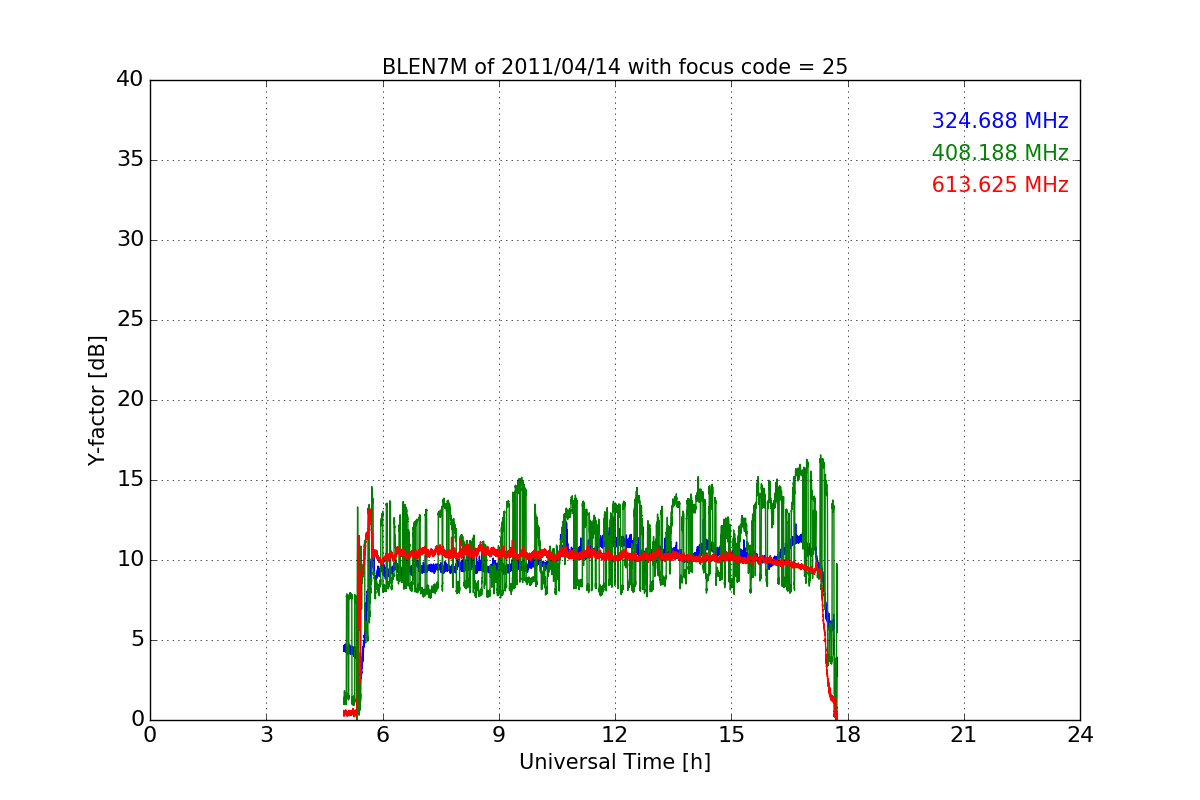Click the y-axis tick label 35
The image size is (1200, 800).
[x=130, y=160]
